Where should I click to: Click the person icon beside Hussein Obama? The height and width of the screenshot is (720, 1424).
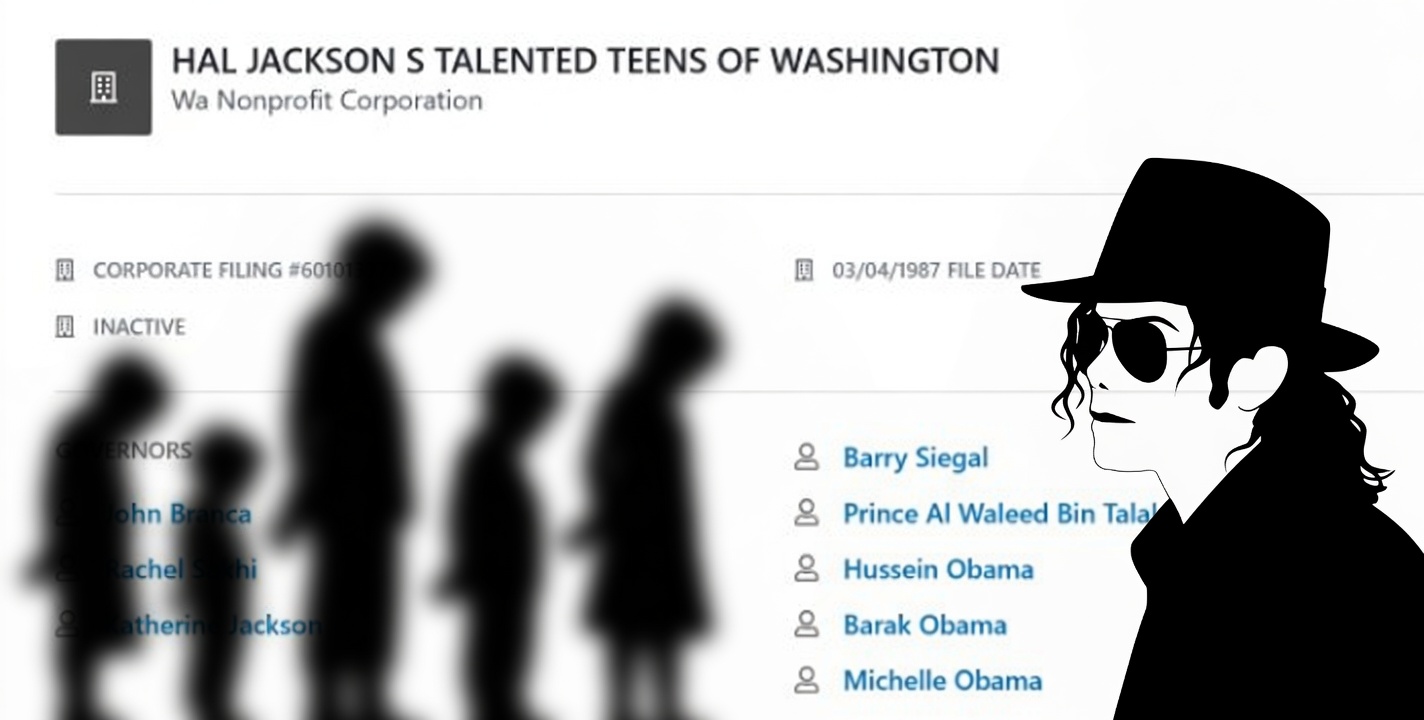806,569
